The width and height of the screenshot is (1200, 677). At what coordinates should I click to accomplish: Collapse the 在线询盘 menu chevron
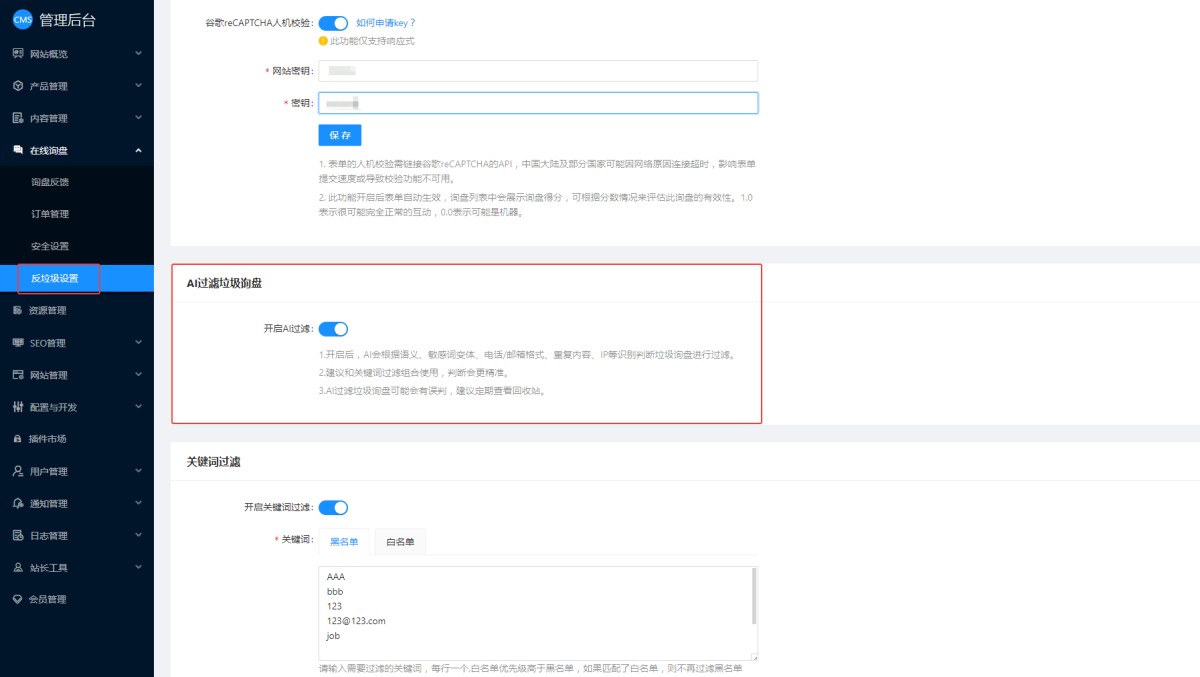[x=138, y=150]
